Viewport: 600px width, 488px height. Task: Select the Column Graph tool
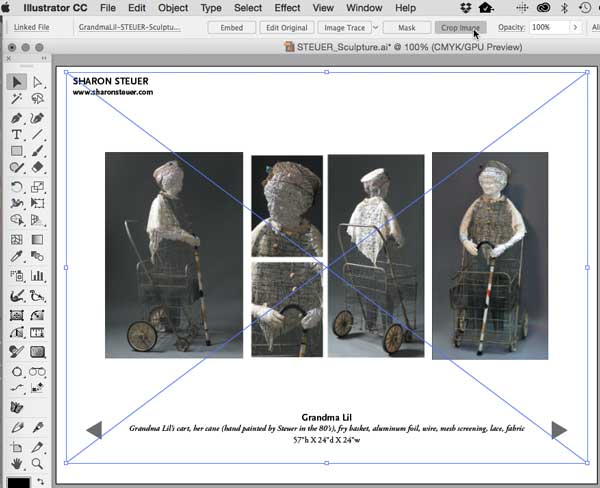37,276
